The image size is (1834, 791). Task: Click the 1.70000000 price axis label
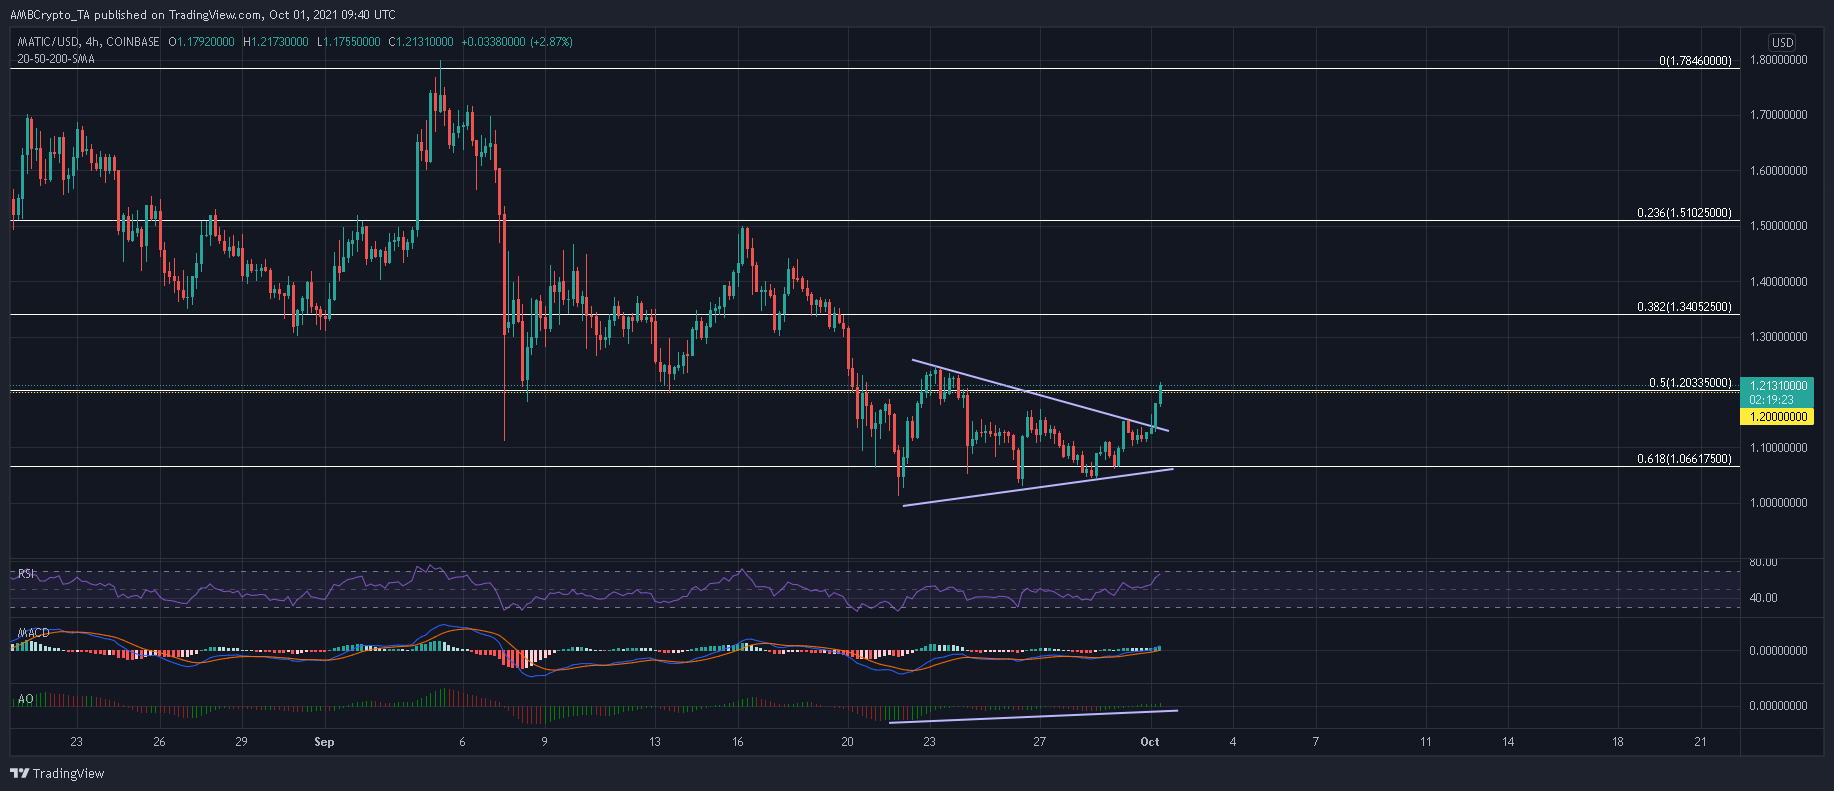1776,115
